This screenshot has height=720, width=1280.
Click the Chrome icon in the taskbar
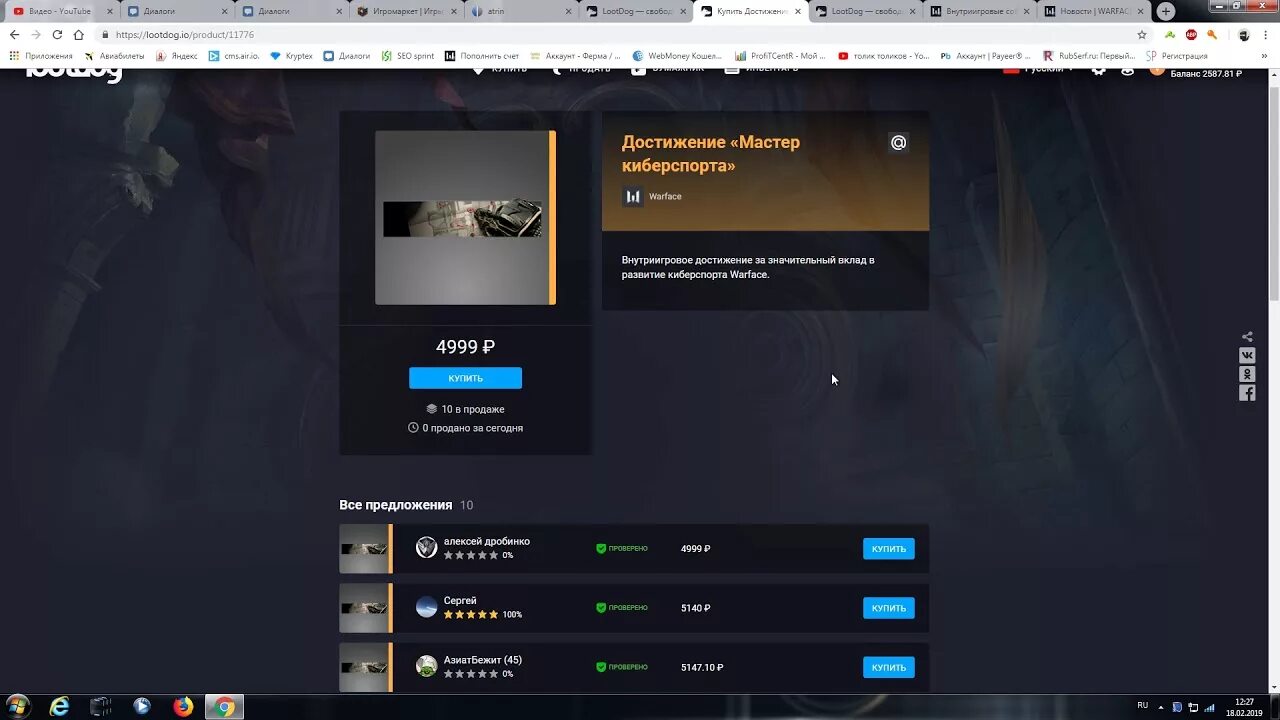[x=224, y=706]
